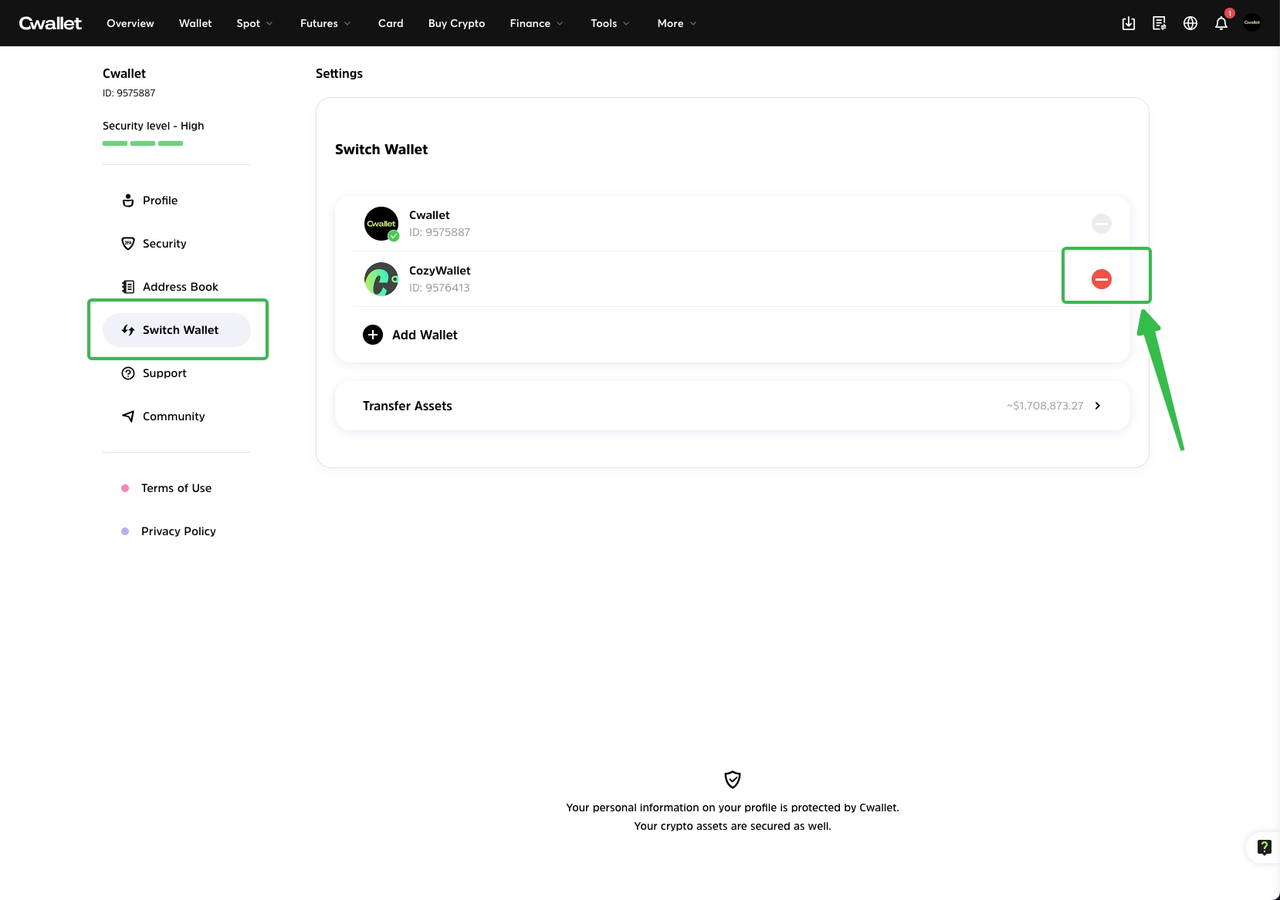Screen dimensions: 1280x900
Task: Click the red remove button for CozyWallet
Action: click(x=1101, y=279)
